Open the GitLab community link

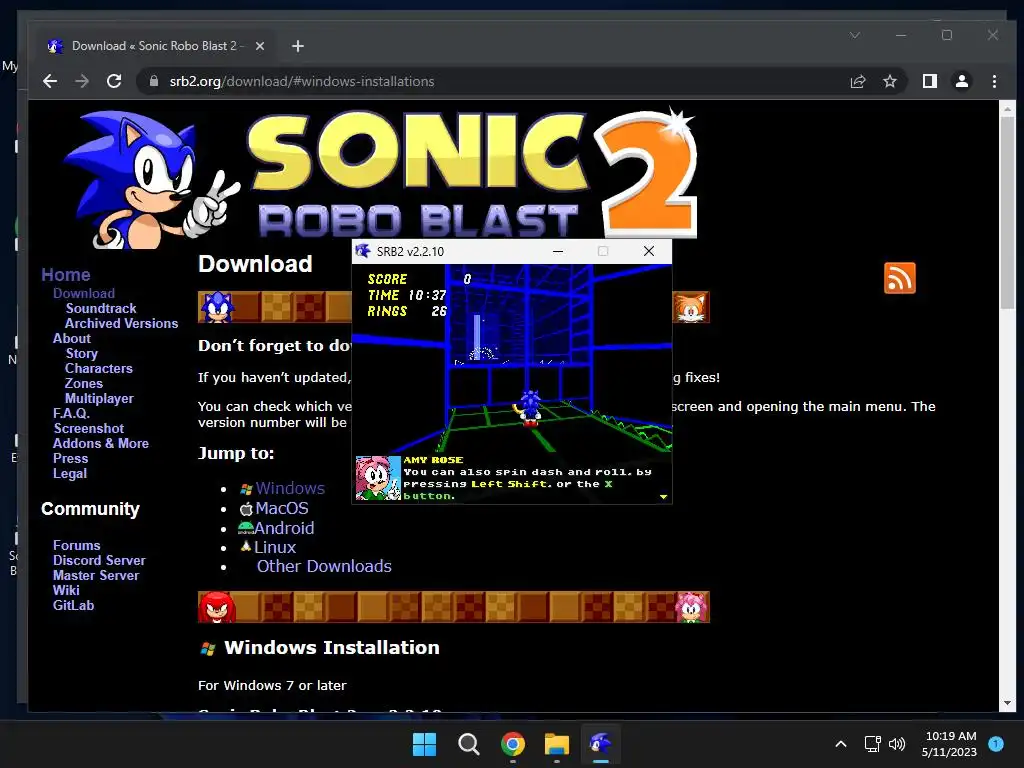pos(73,605)
